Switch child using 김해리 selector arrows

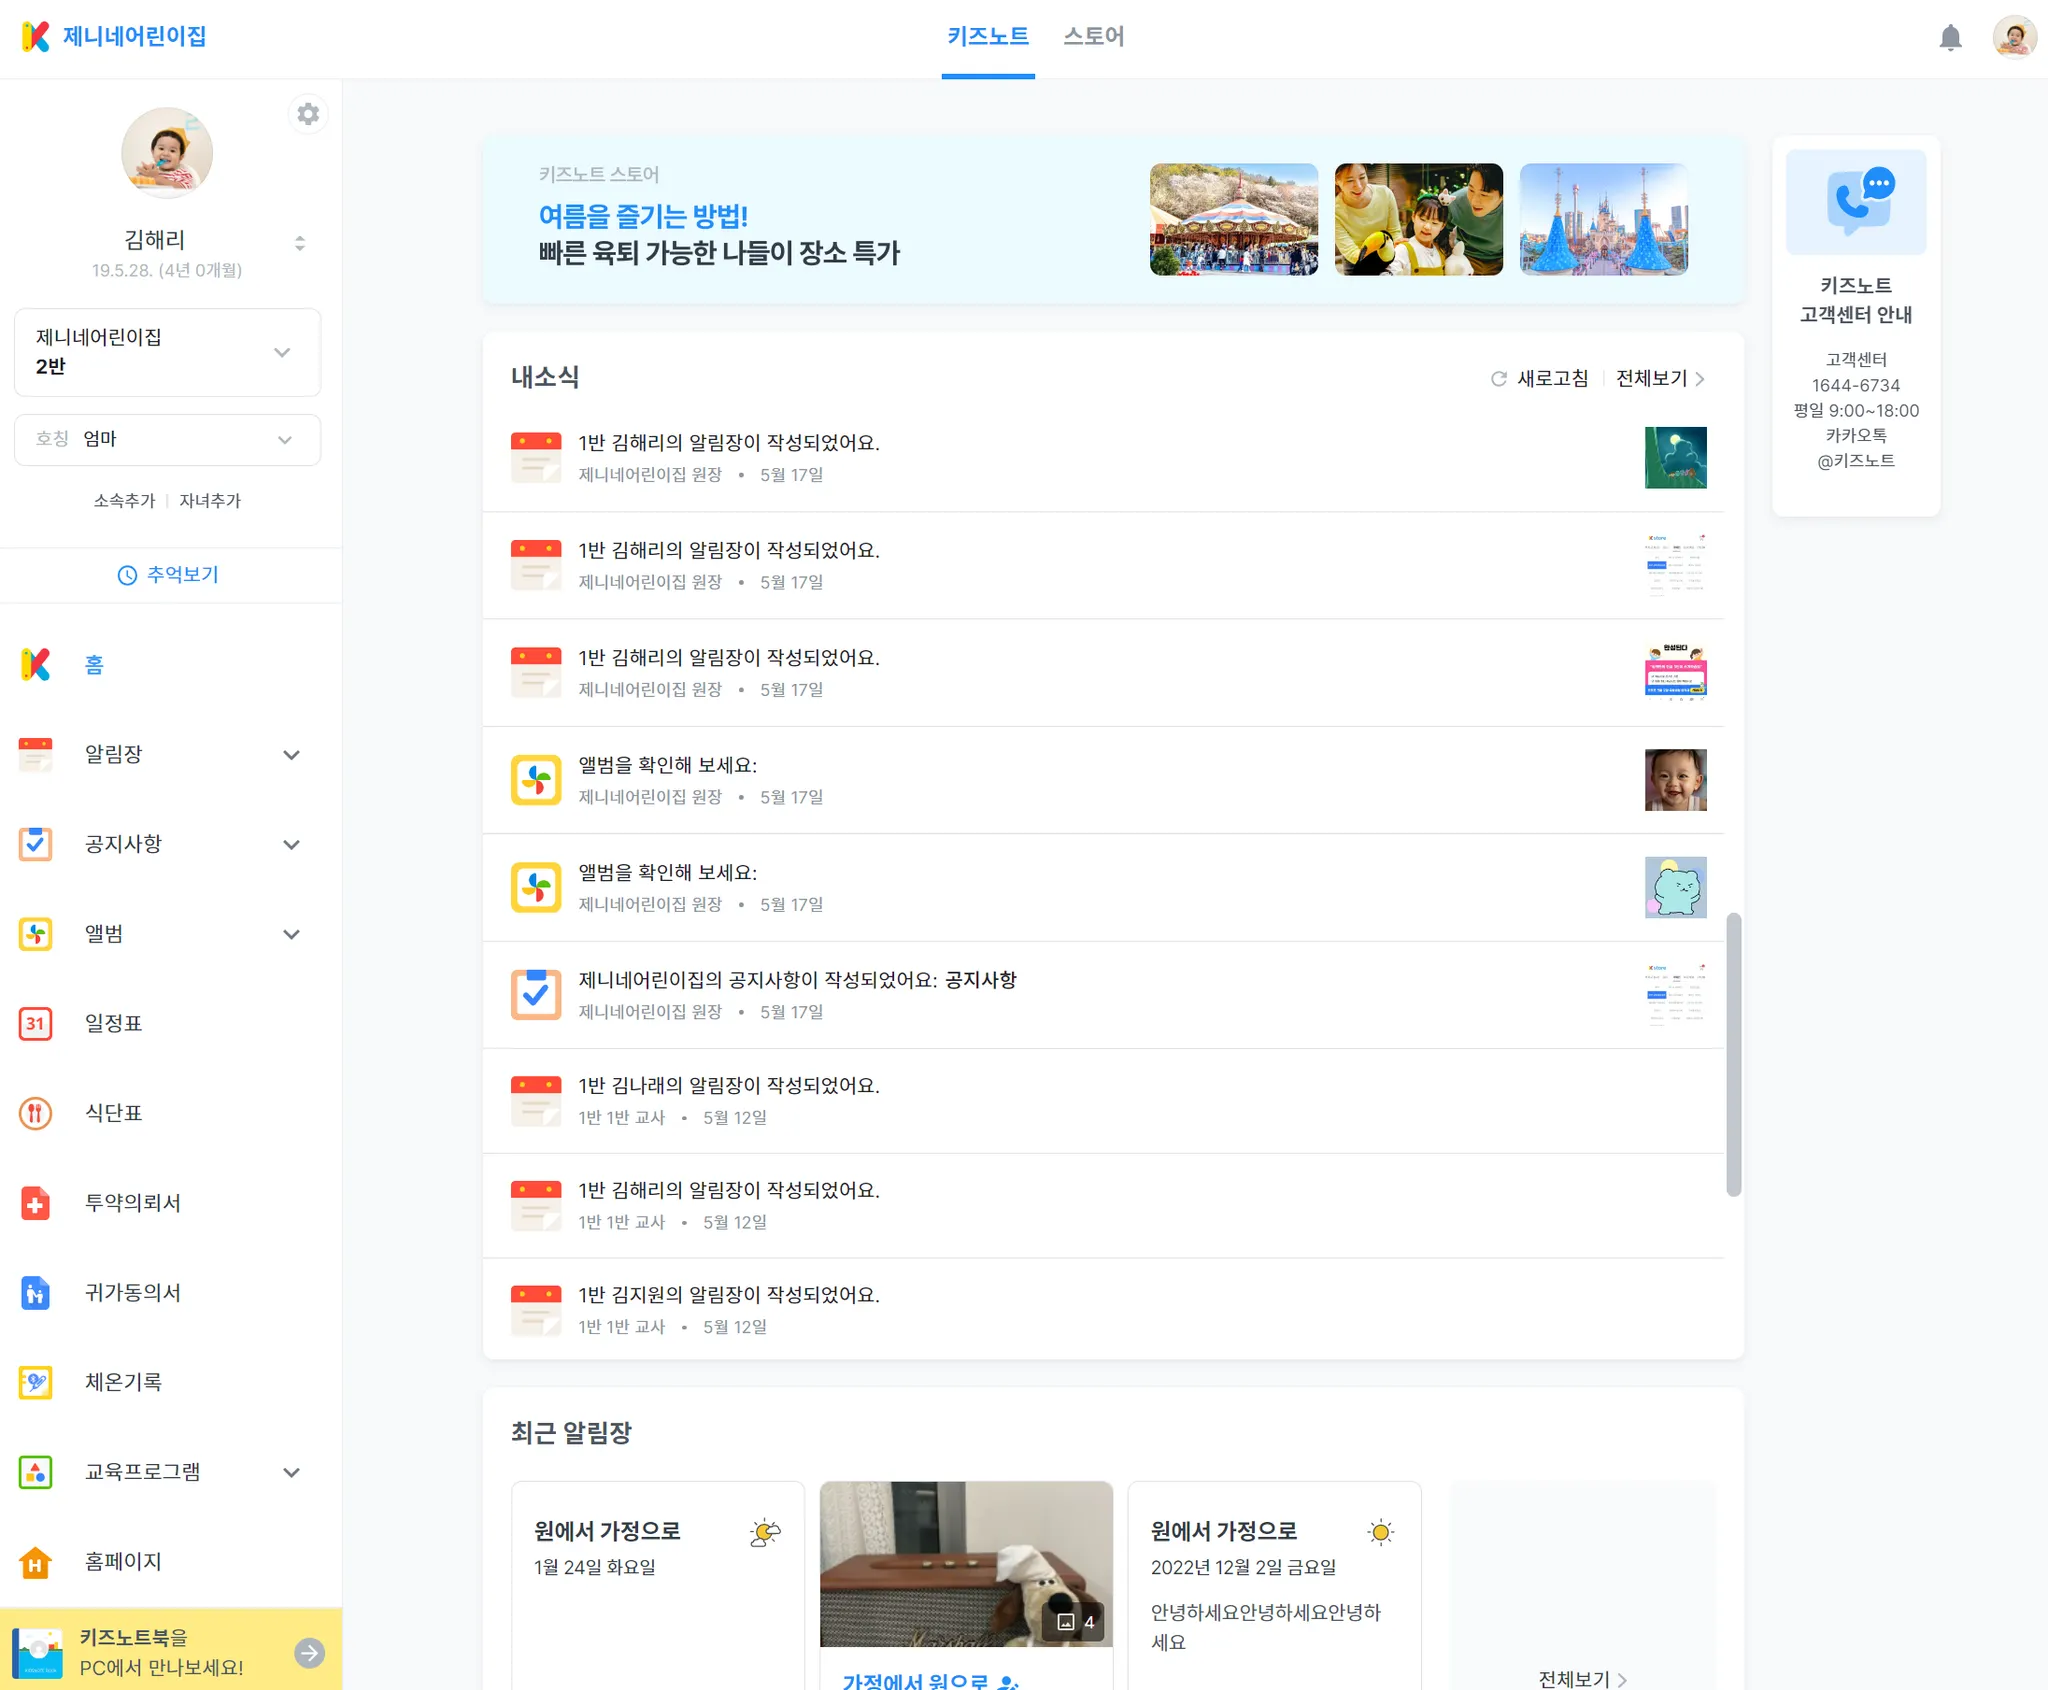[x=299, y=243]
